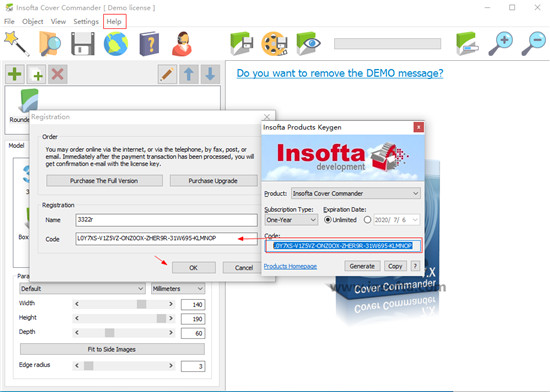Open Products Homepage link
The width and height of the screenshot is (550, 392).
click(290, 266)
